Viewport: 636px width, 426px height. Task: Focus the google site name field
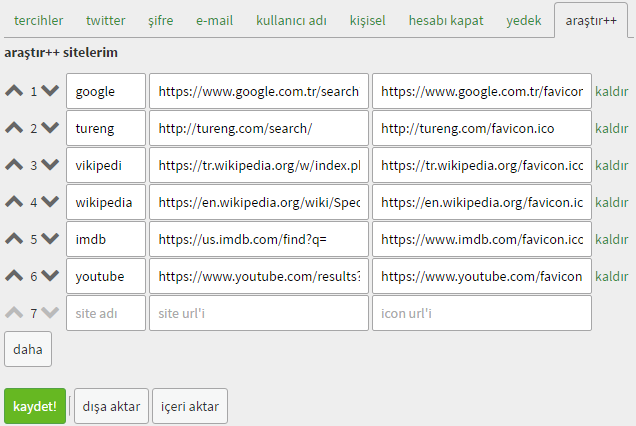click(106, 91)
